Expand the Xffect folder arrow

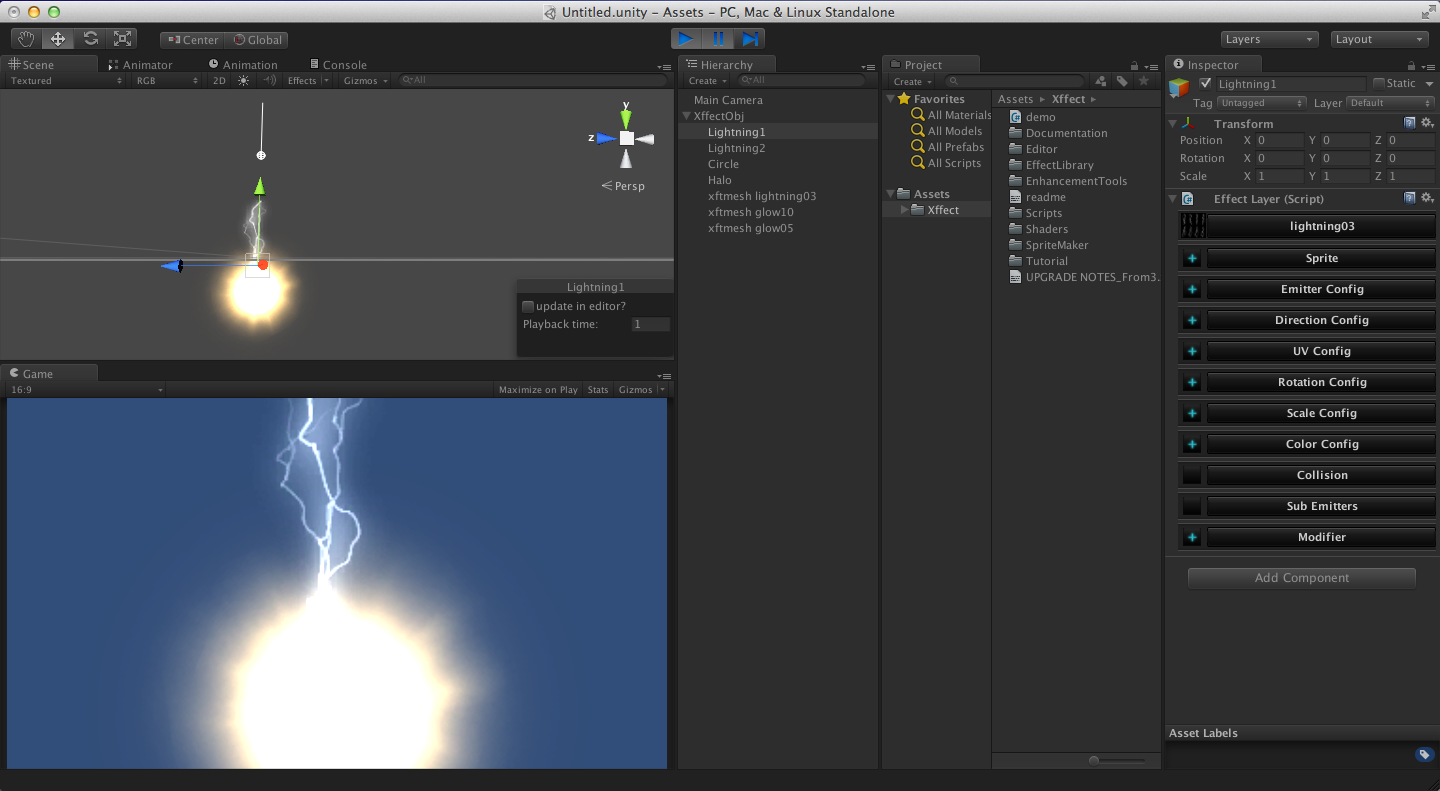point(905,210)
